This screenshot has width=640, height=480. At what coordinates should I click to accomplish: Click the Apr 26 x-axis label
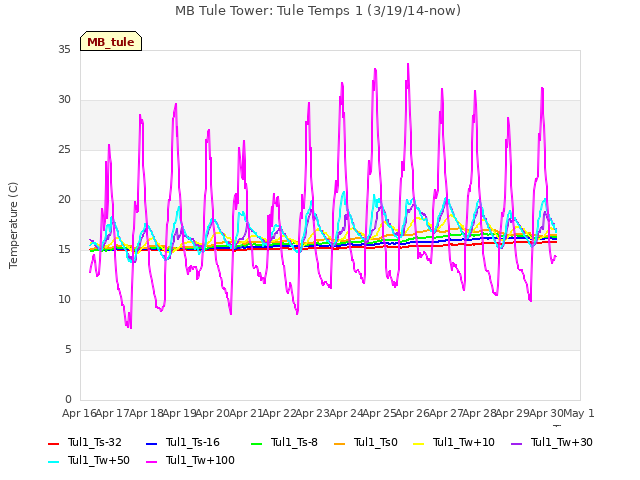413,413
